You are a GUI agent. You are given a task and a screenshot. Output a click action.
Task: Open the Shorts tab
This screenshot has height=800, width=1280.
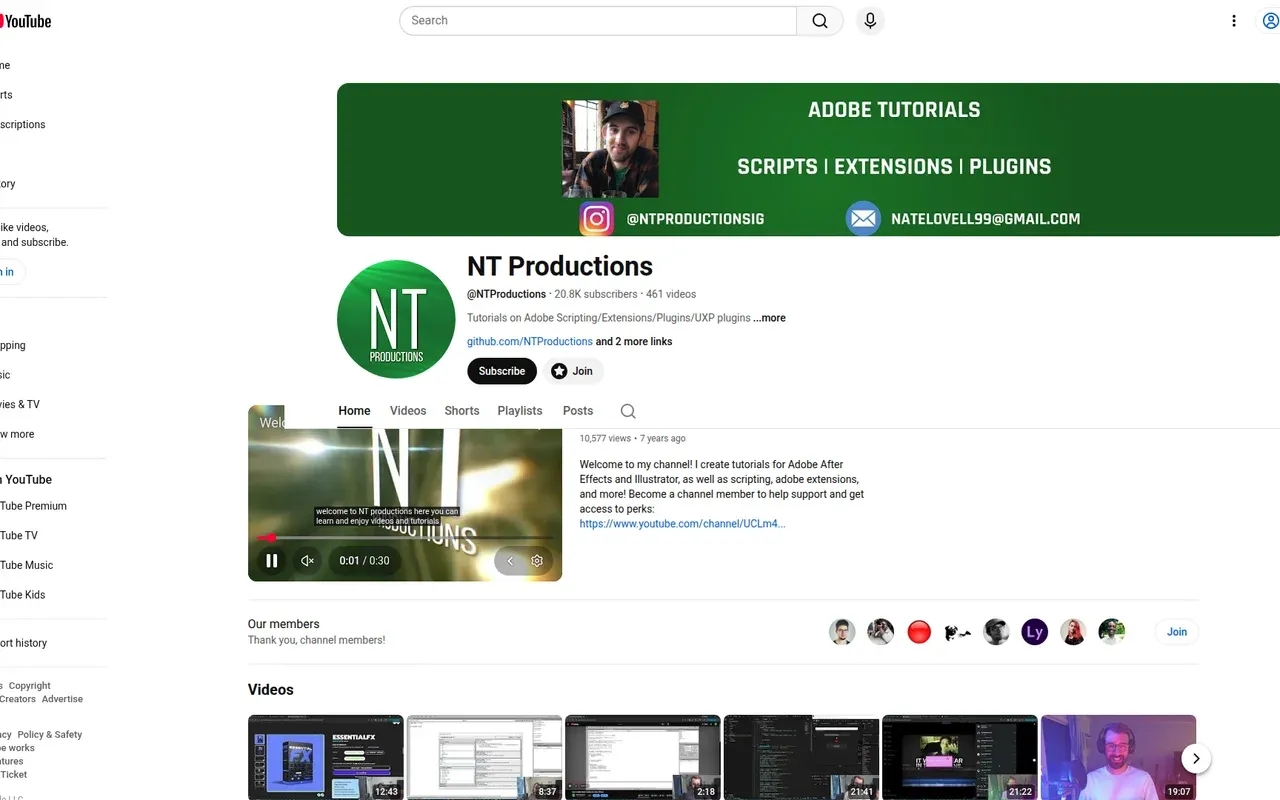462,411
